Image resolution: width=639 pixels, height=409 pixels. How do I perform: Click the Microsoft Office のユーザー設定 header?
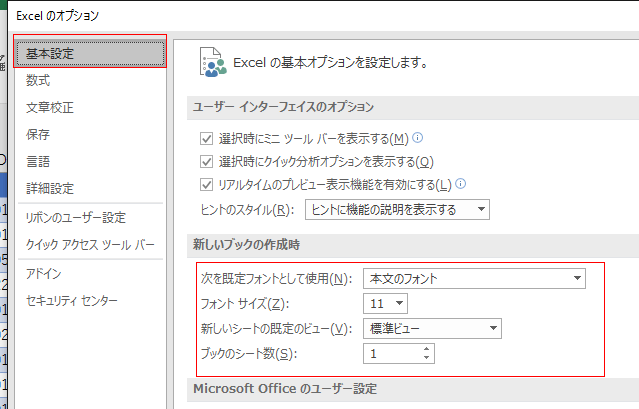(285, 389)
